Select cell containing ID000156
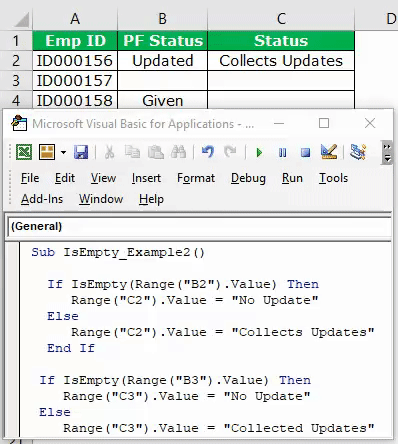Viewport: 398px width, 444px height. coord(75,61)
